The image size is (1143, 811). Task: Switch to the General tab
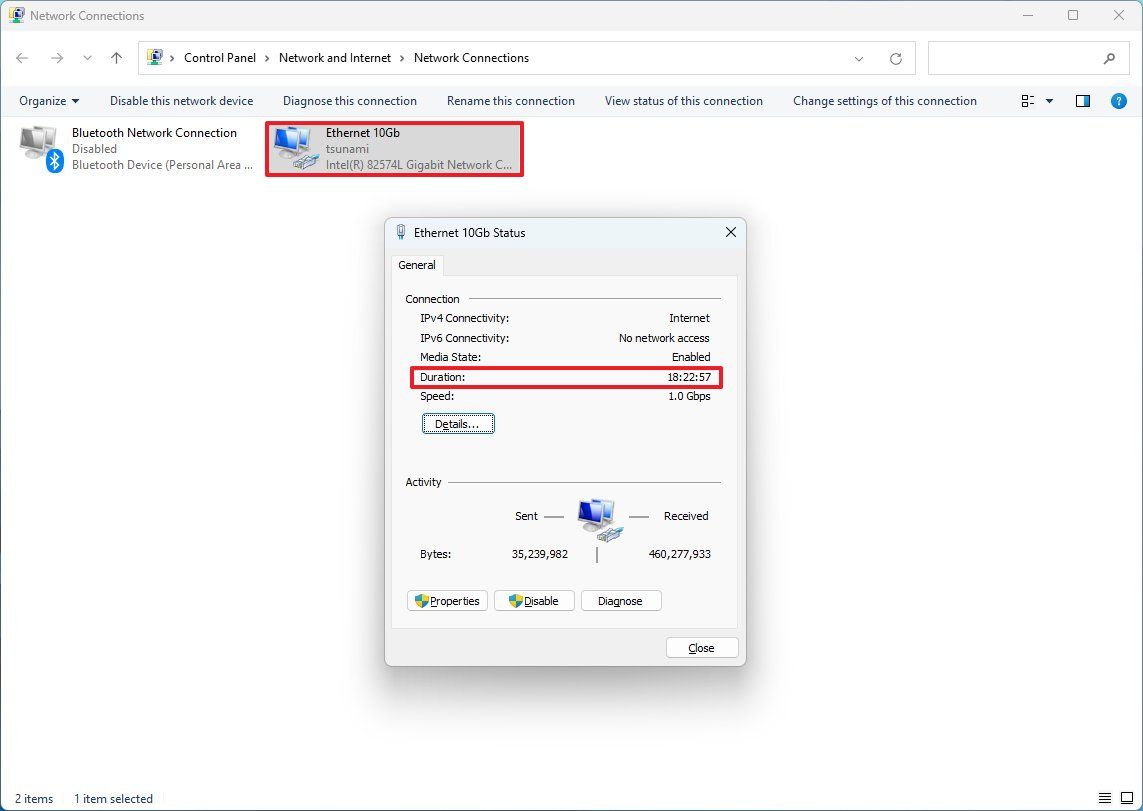[417, 265]
